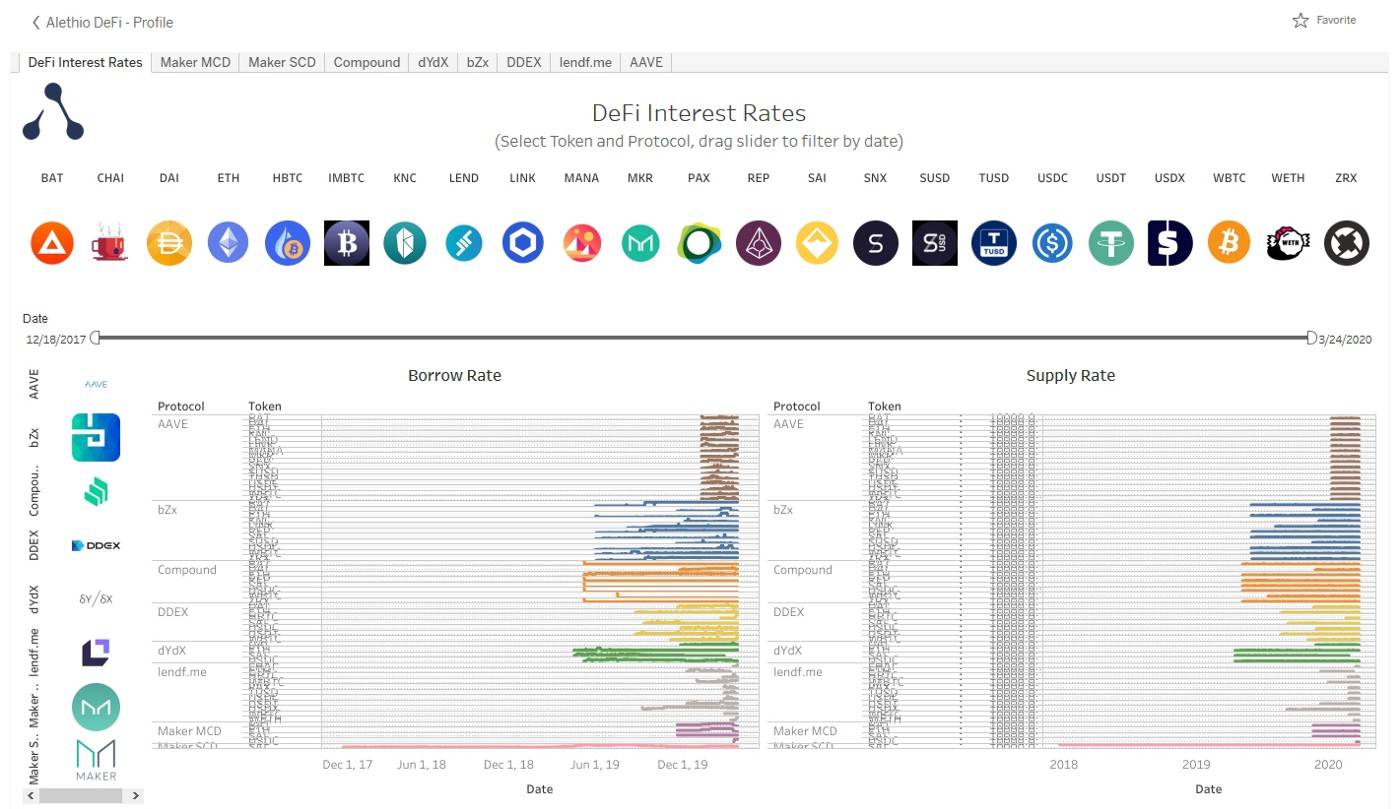Click the sidebar scroll left arrow
The height and width of the screenshot is (809, 1400).
click(x=31, y=796)
